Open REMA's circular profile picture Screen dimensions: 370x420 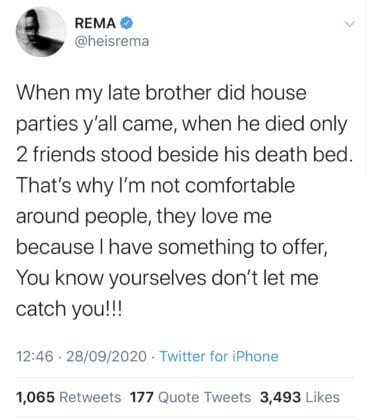(41, 32)
